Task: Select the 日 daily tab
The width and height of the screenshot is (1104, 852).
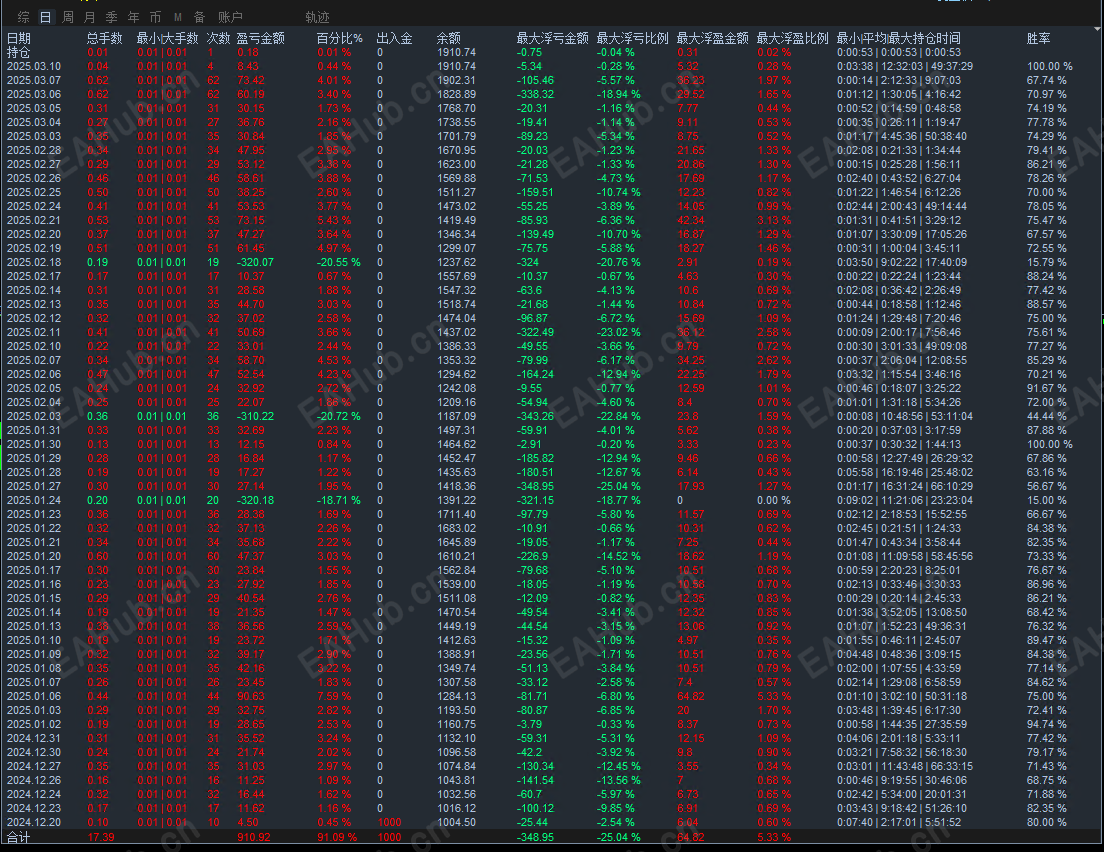Action: pos(46,17)
